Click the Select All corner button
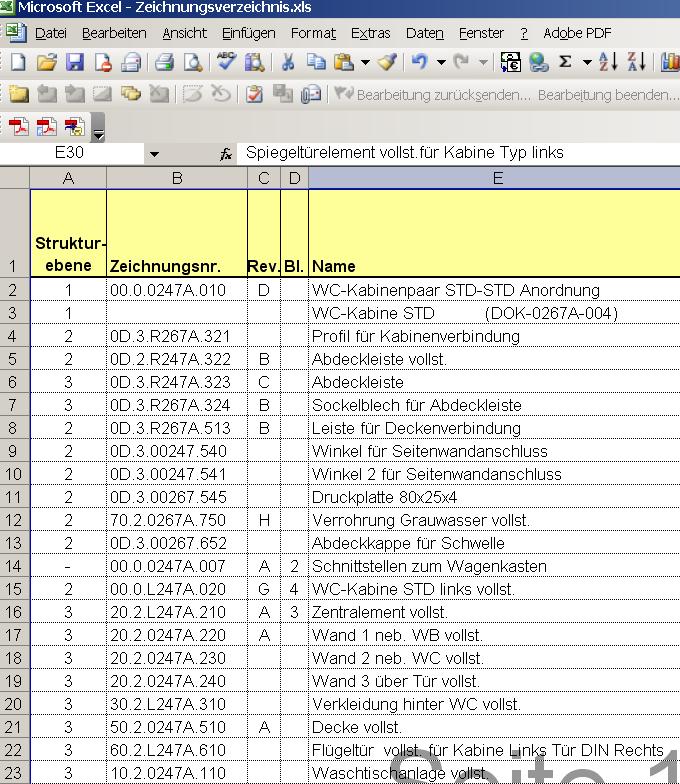 14,178
